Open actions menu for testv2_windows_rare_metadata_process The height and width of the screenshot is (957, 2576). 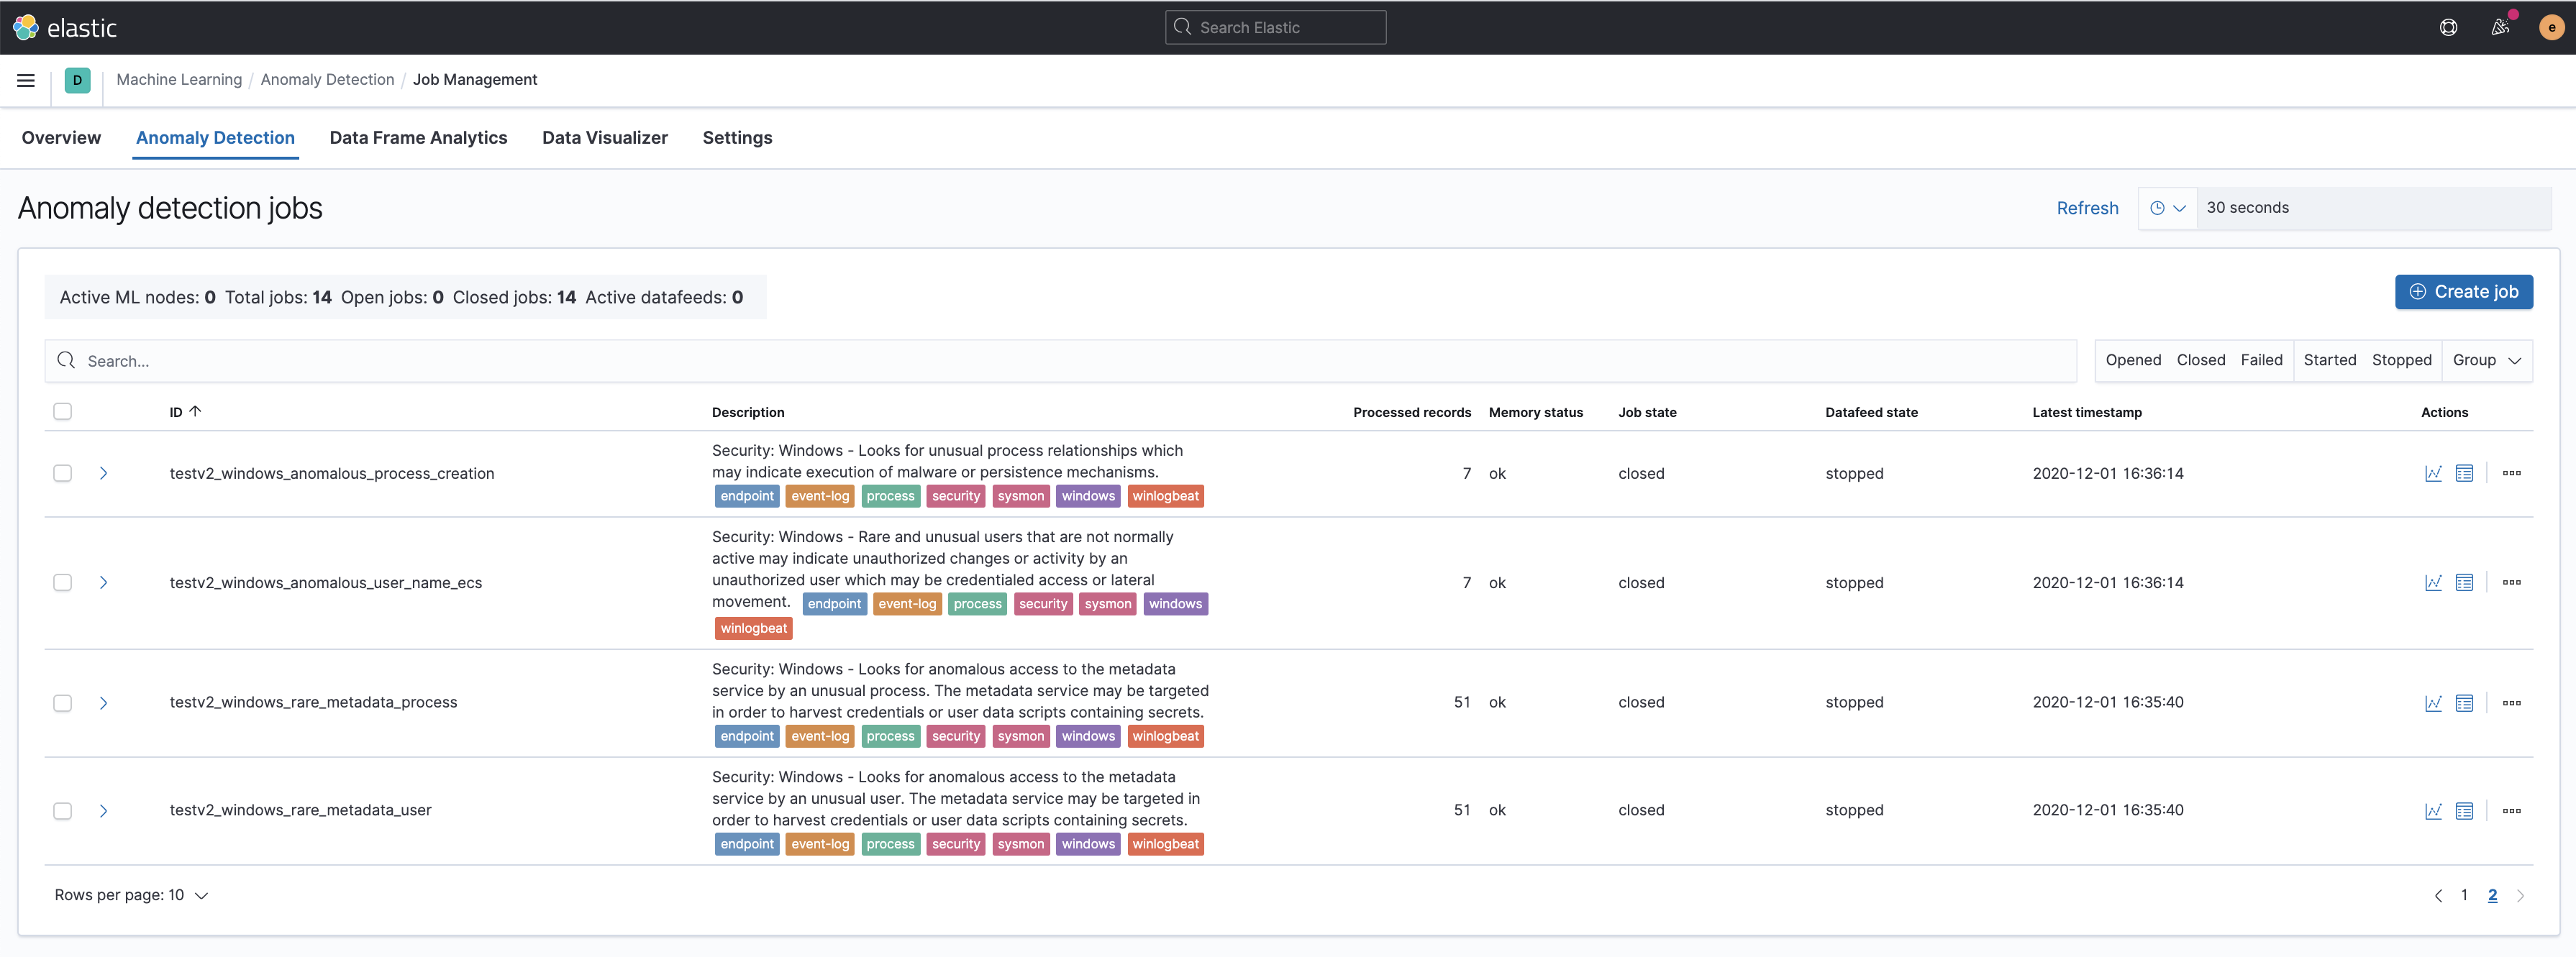pos(2511,703)
